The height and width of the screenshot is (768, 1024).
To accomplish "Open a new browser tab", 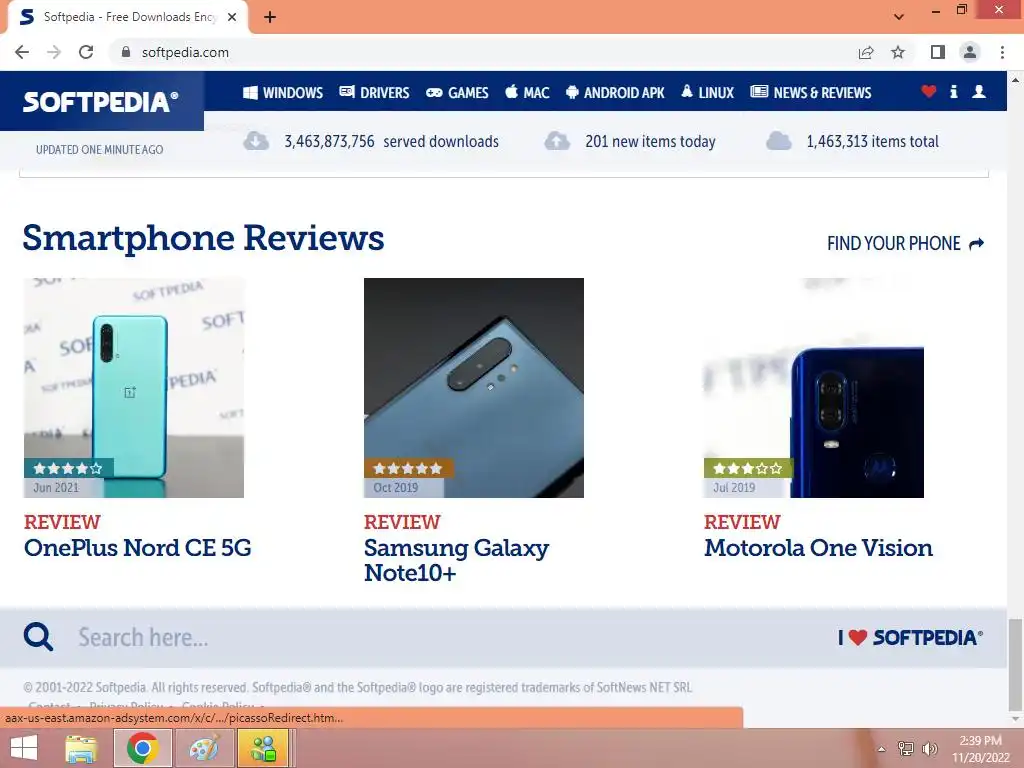I will point(270,17).
